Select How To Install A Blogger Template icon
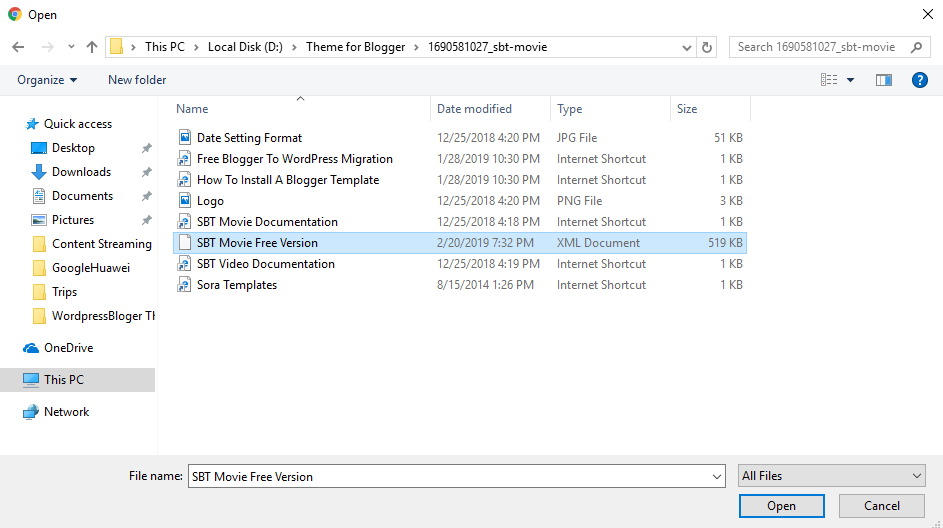 coord(185,180)
